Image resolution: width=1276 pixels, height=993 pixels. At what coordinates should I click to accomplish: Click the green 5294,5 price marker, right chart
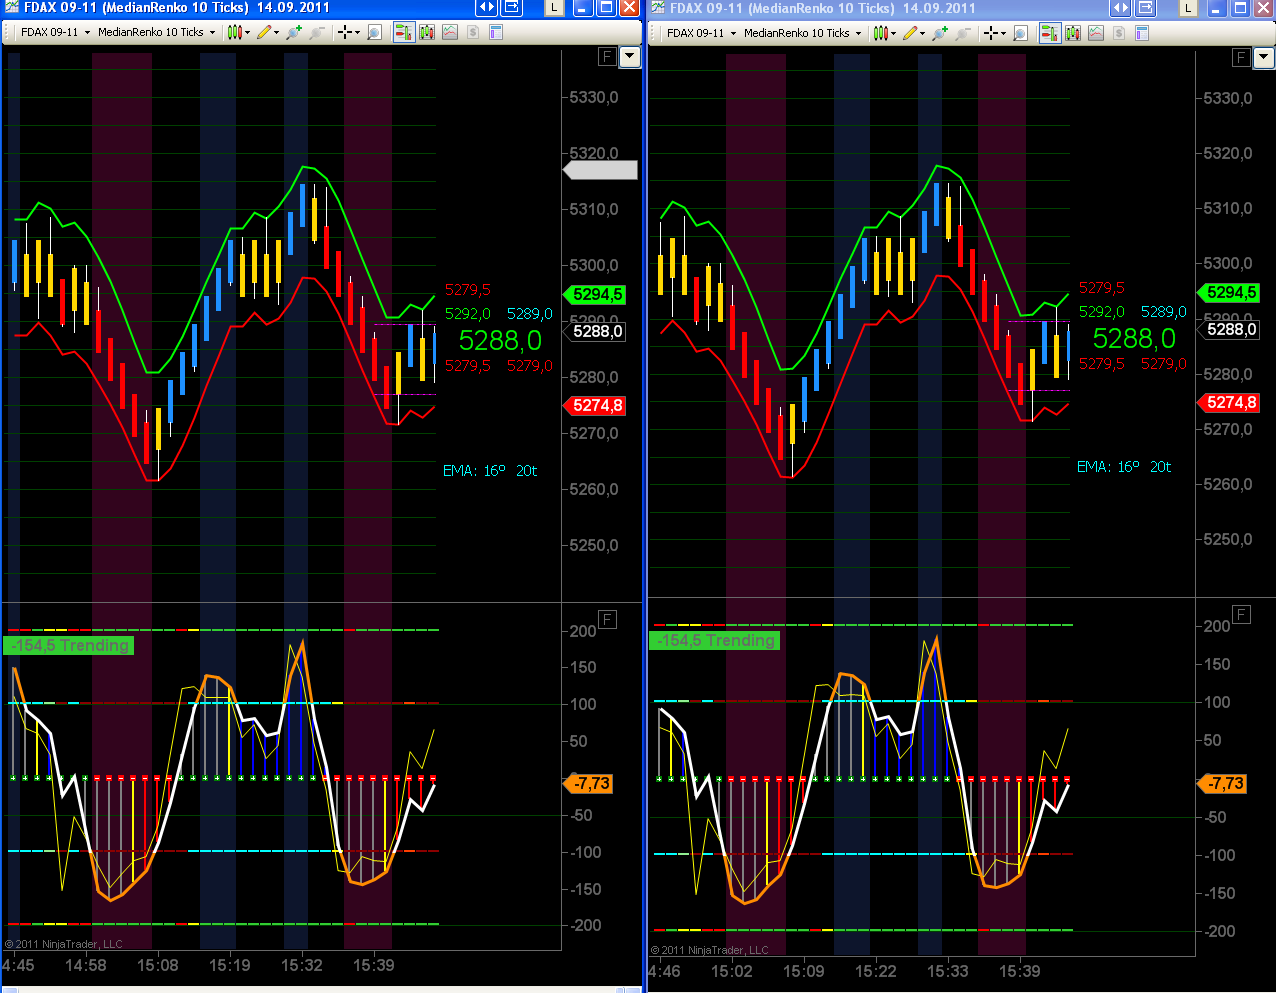click(x=1228, y=293)
